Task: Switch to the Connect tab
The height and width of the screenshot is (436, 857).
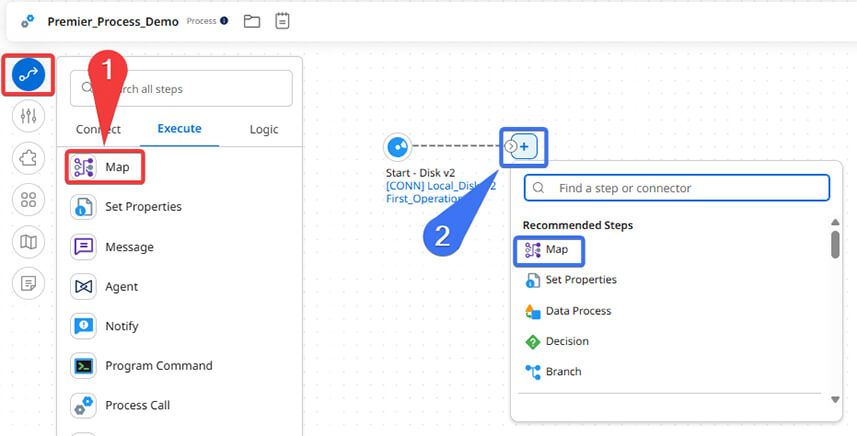Action: point(98,129)
